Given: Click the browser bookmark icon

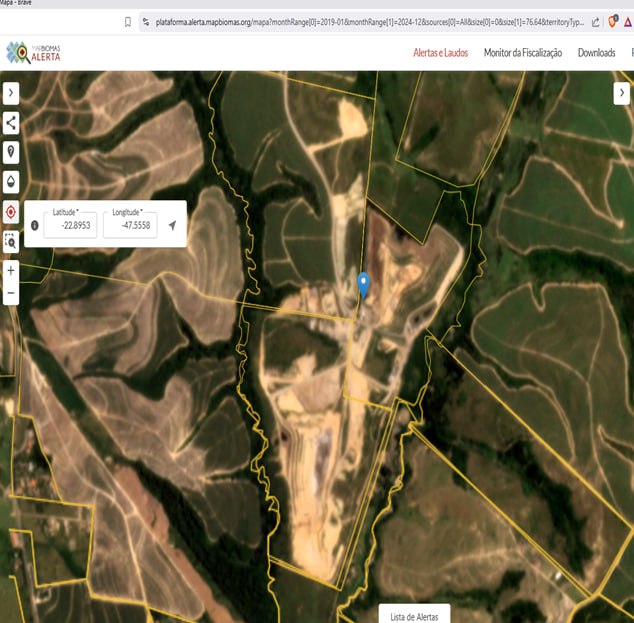Looking at the screenshot, I should point(126,21).
